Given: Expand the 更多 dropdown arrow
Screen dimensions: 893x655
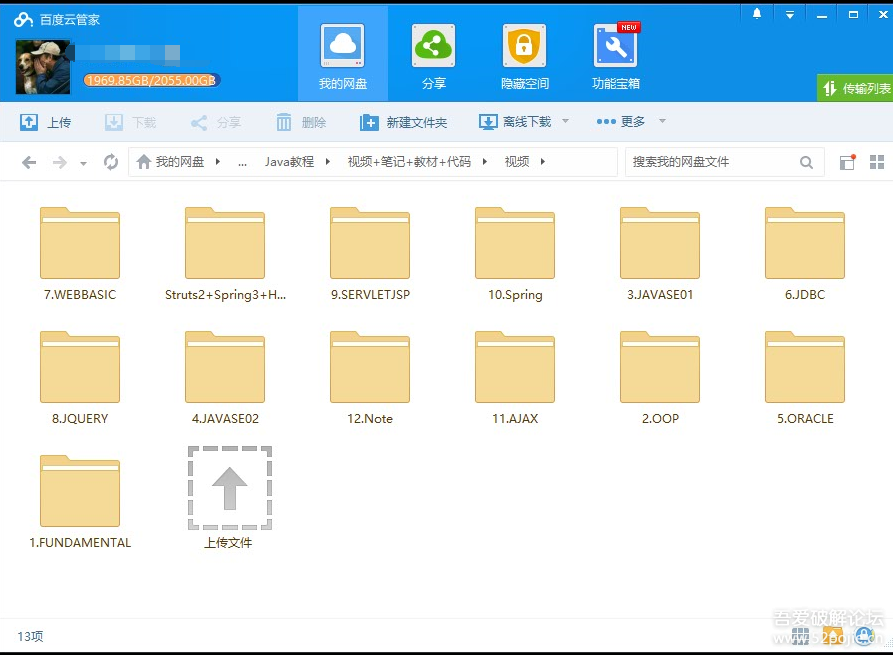Looking at the screenshot, I should tap(662, 121).
